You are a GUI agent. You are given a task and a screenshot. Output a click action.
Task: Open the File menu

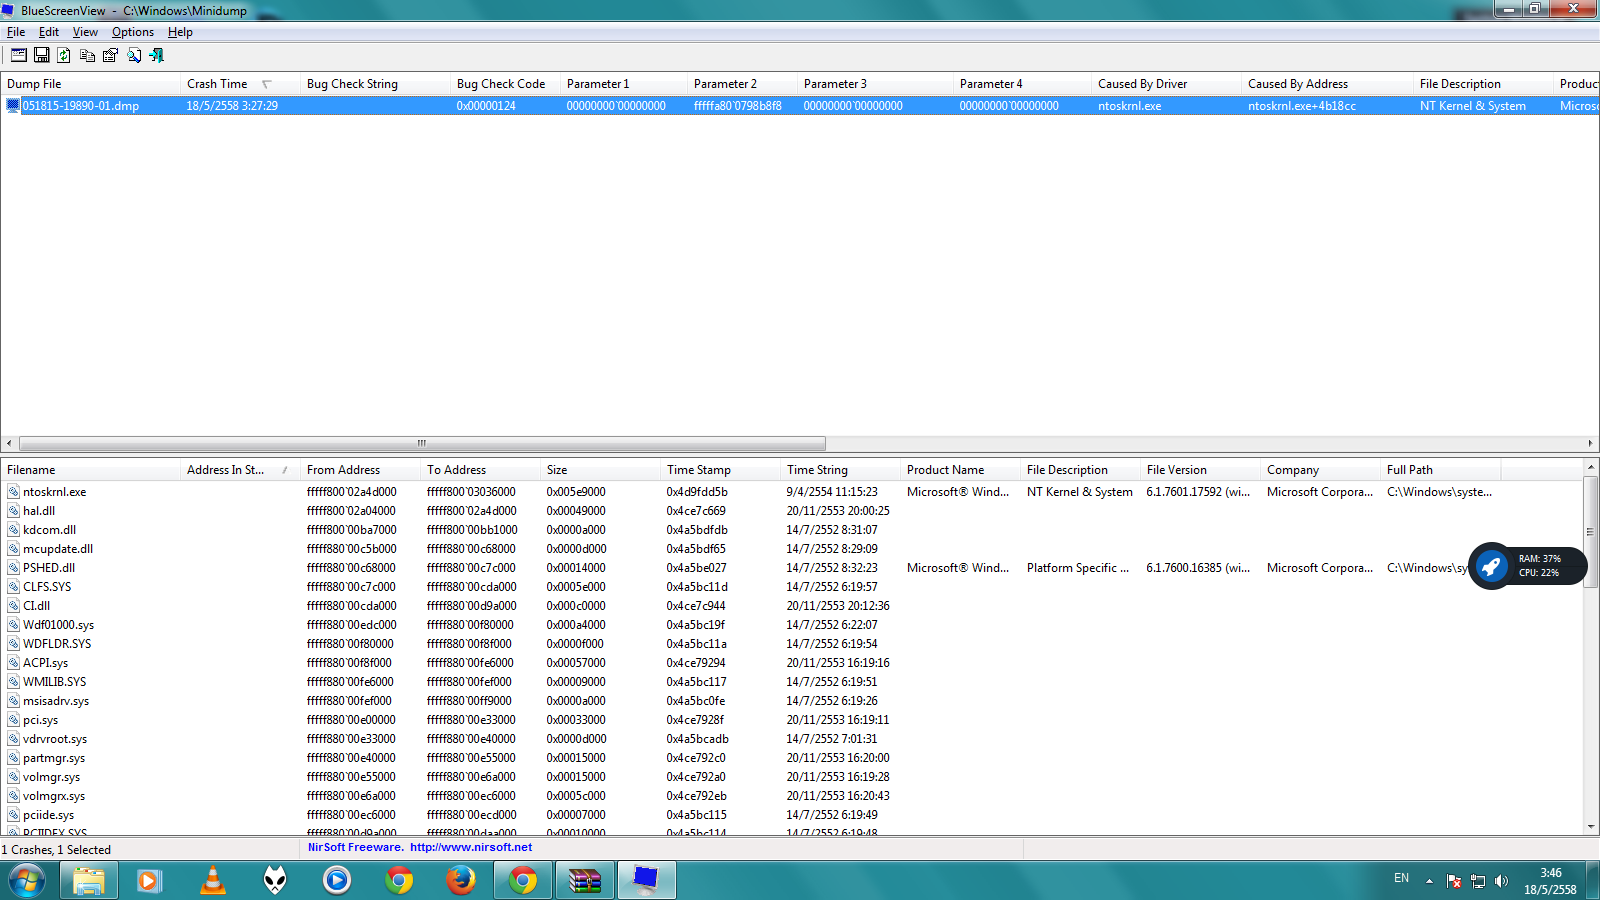pyautogui.click(x=16, y=32)
